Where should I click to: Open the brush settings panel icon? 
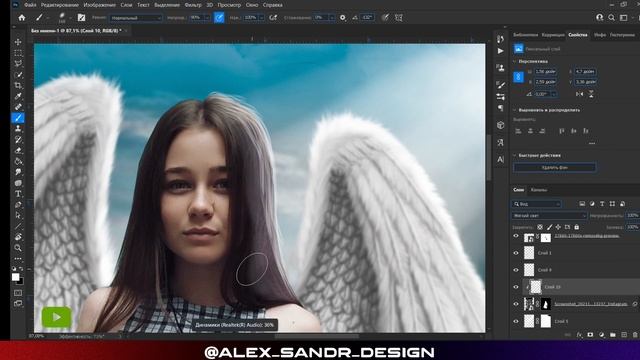point(81,18)
